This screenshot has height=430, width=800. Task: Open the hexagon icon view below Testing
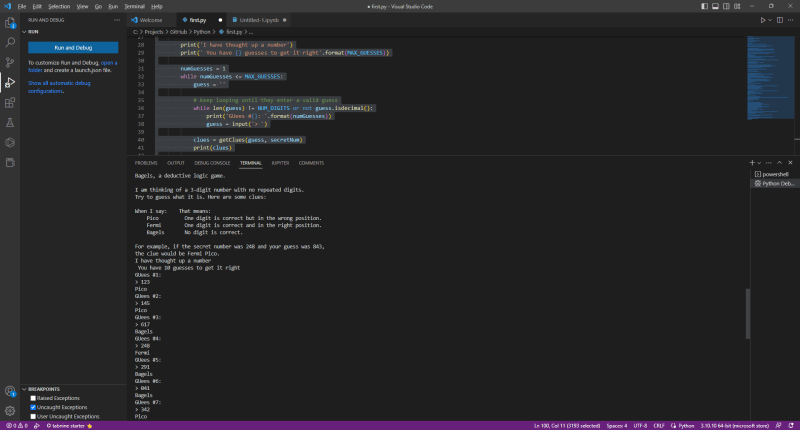(10, 142)
